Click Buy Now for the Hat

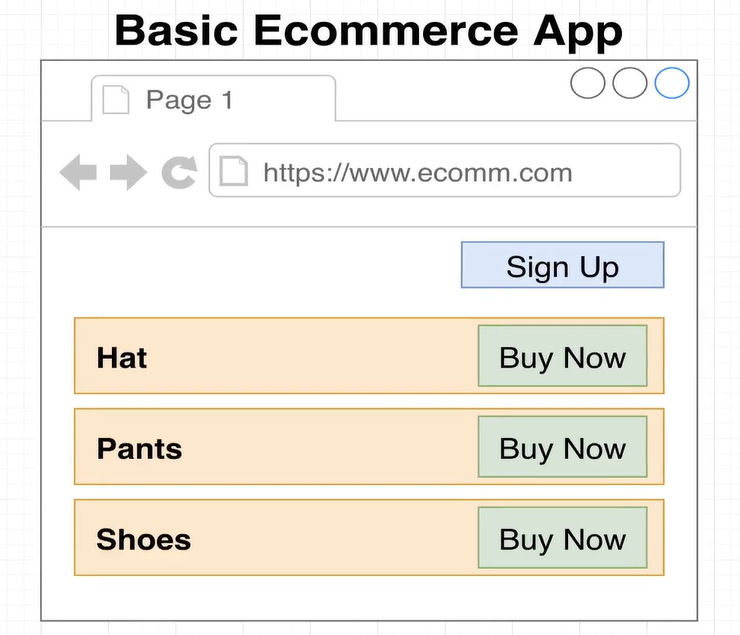click(x=562, y=357)
